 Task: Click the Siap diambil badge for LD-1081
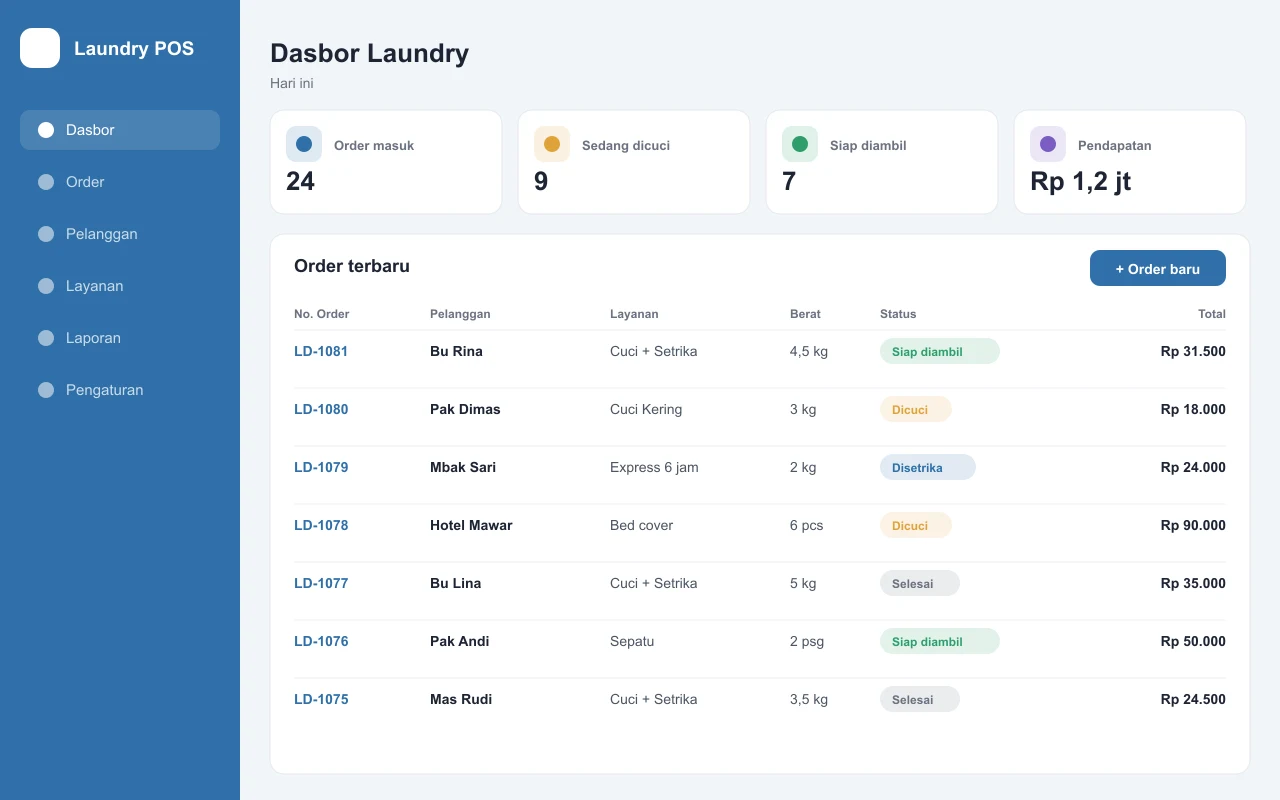pos(940,351)
